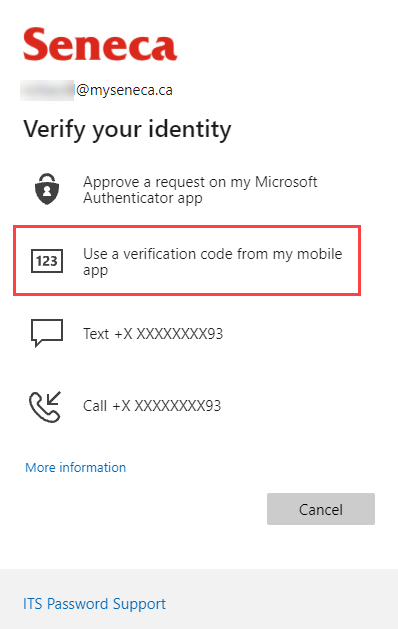
Task: Click the 123 verification code icon
Action: pos(47,261)
